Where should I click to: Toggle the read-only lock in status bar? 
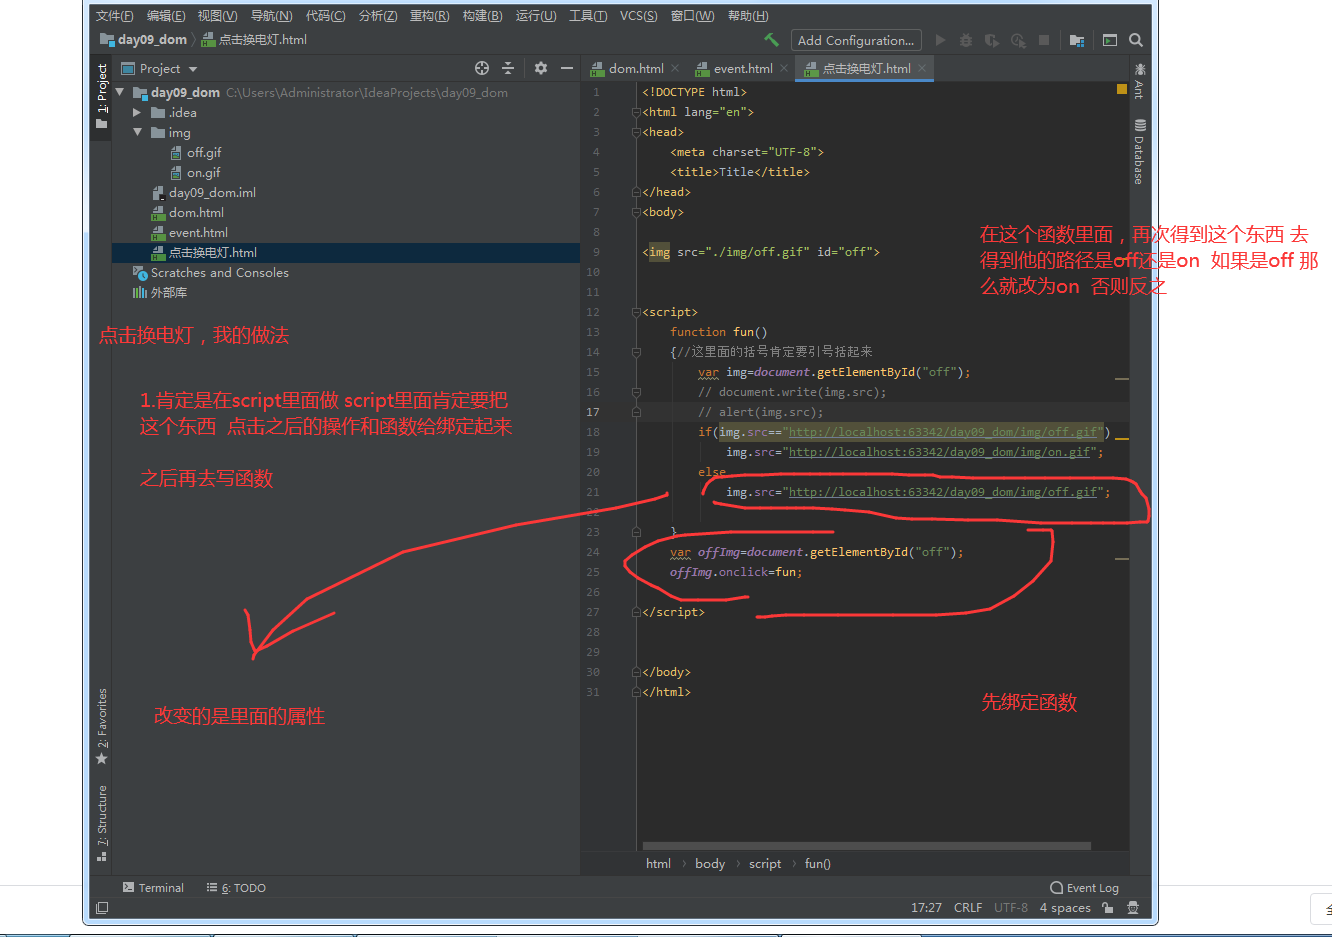[1108, 908]
